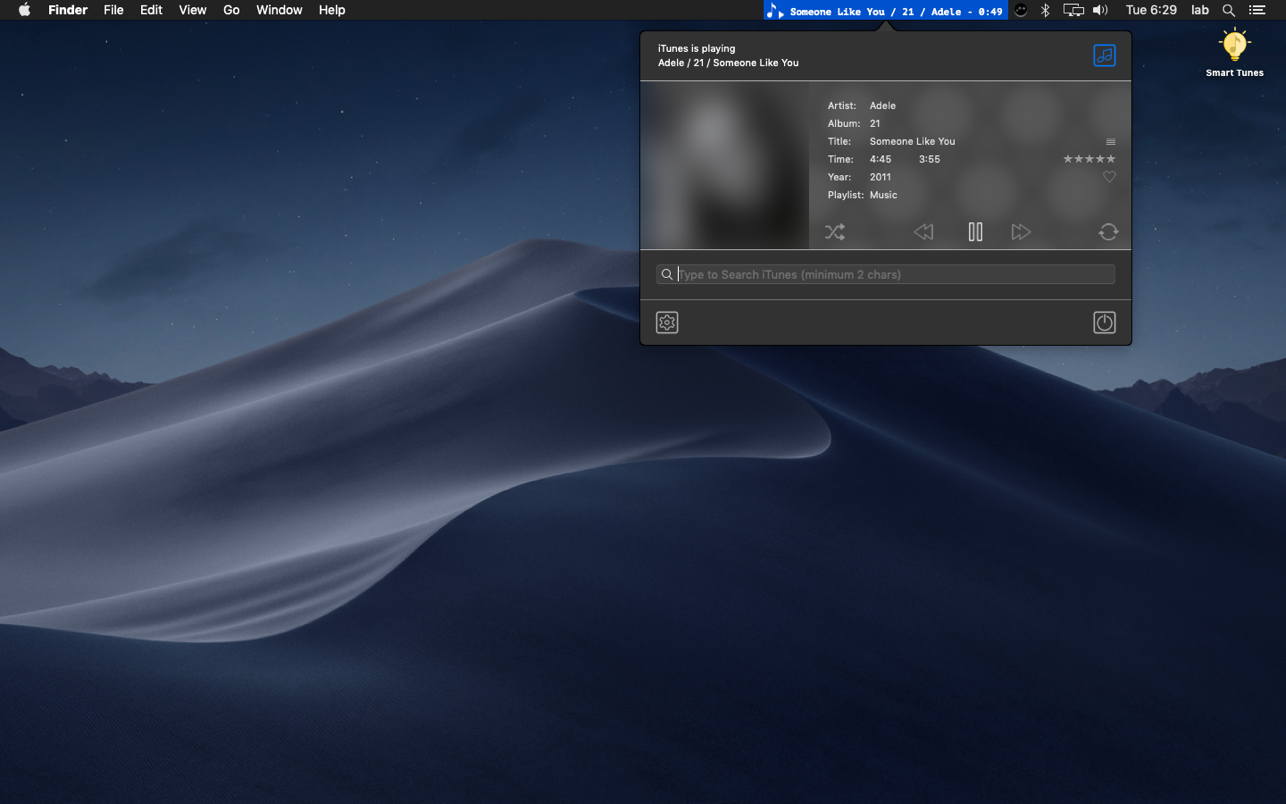Click the artist name Adele
The height and width of the screenshot is (804, 1286).
[x=883, y=106]
